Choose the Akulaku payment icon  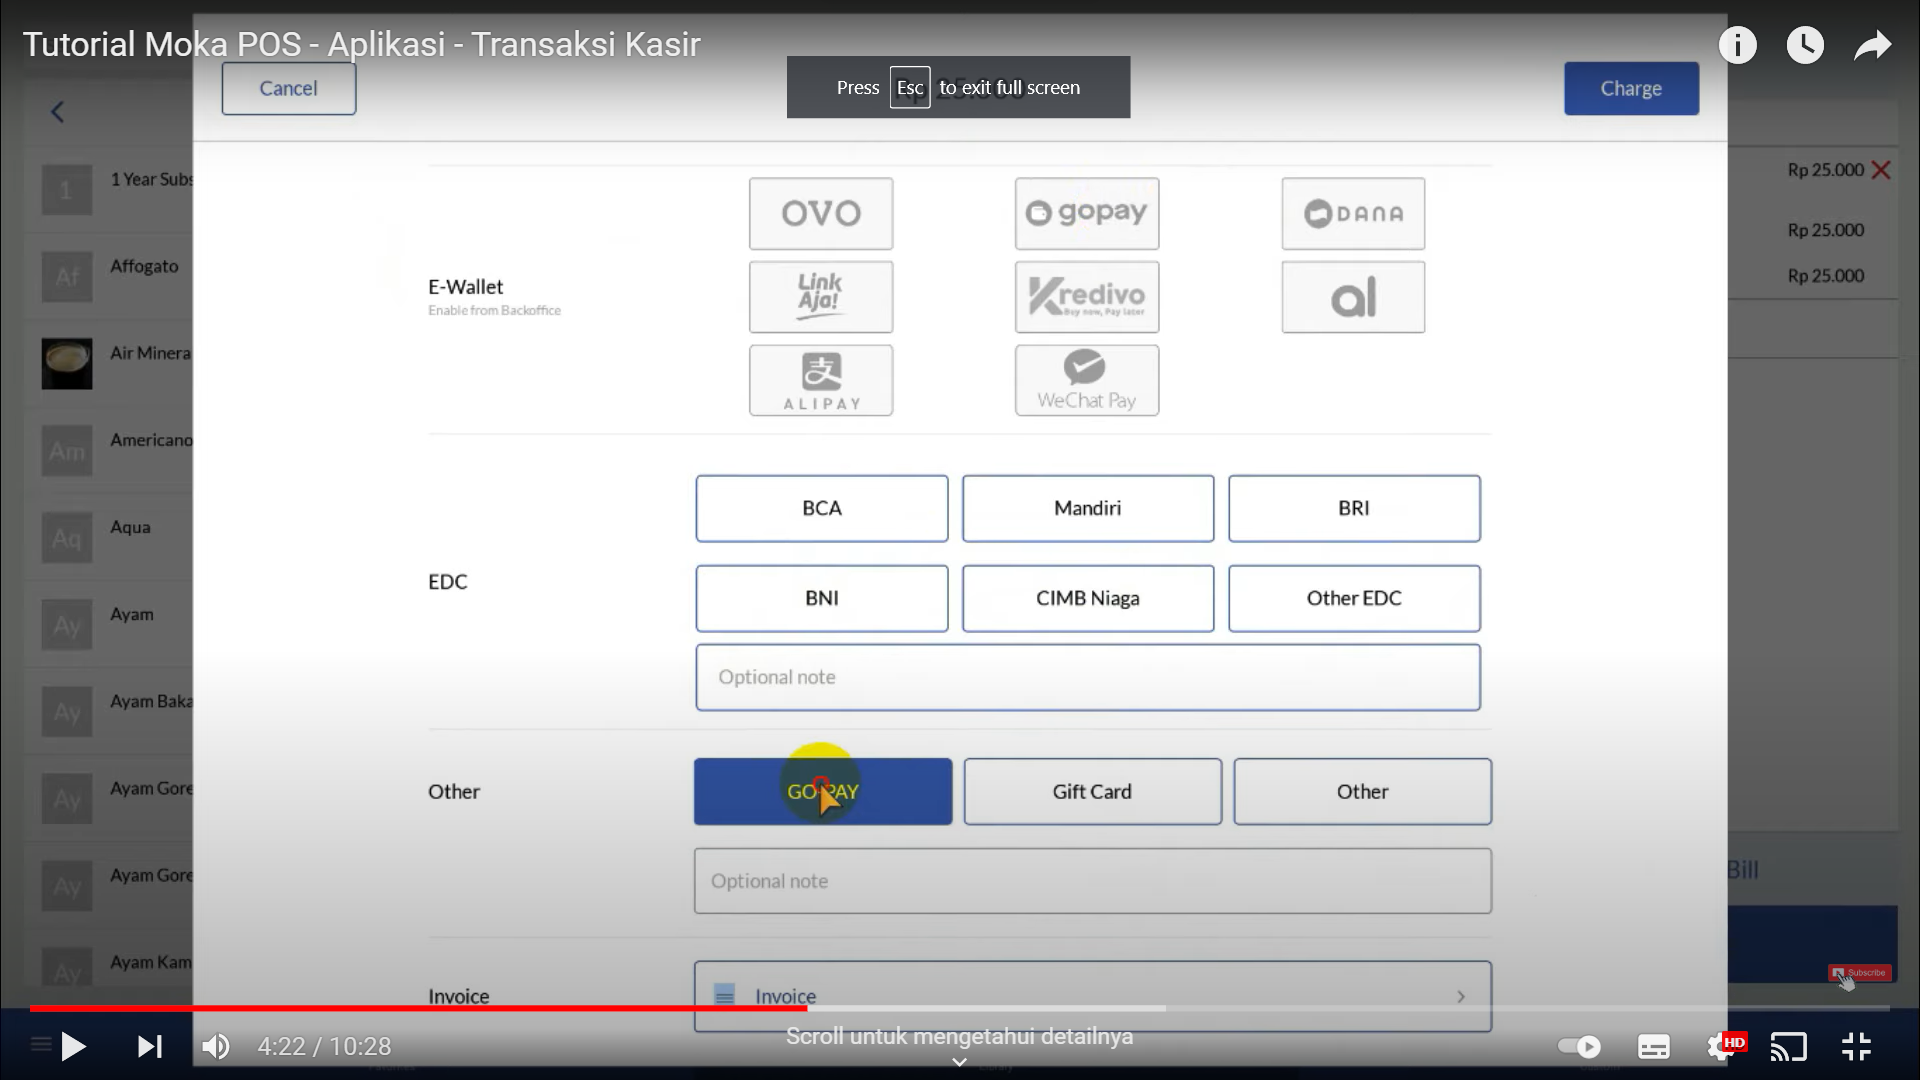[1353, 297]
